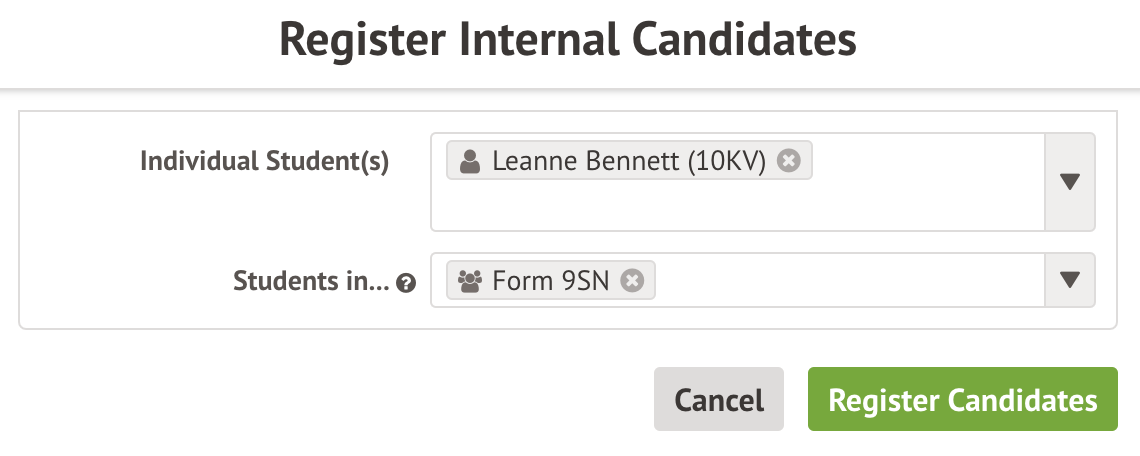Click the Register Internal Candidates heading

click(x=568, y=41)
